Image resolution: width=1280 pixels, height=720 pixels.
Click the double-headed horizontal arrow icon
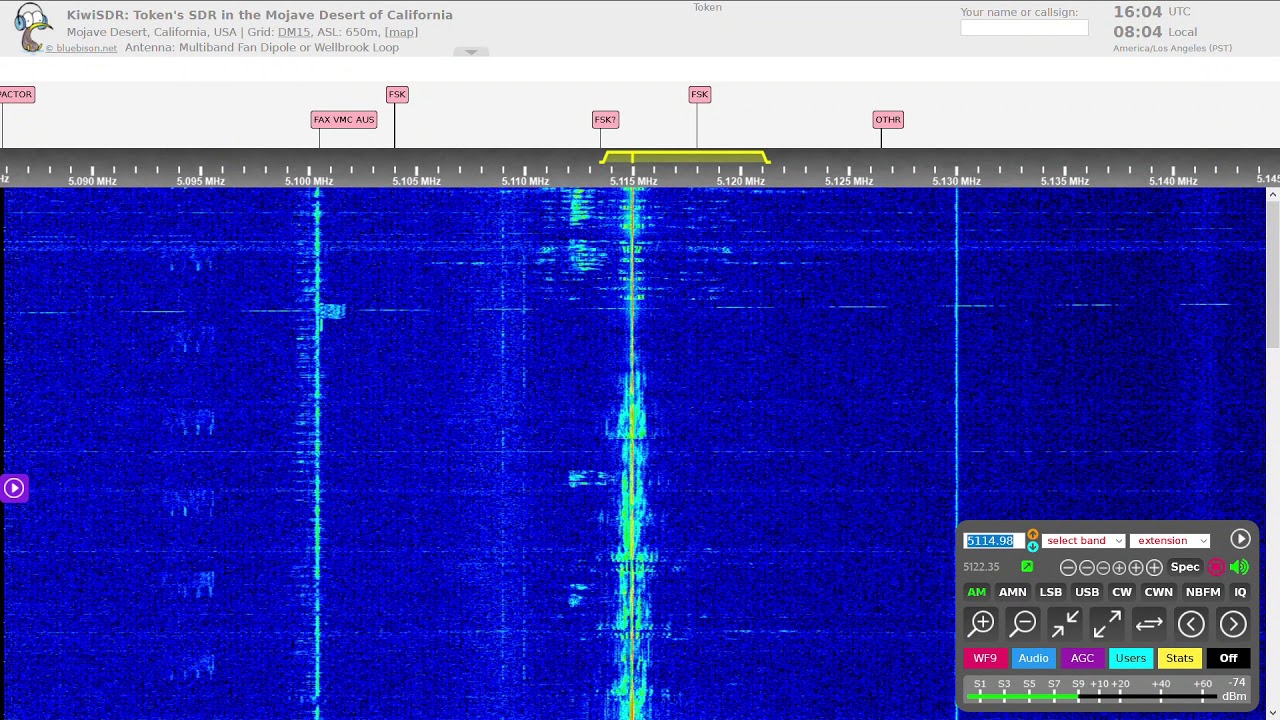pos(1149,624)
